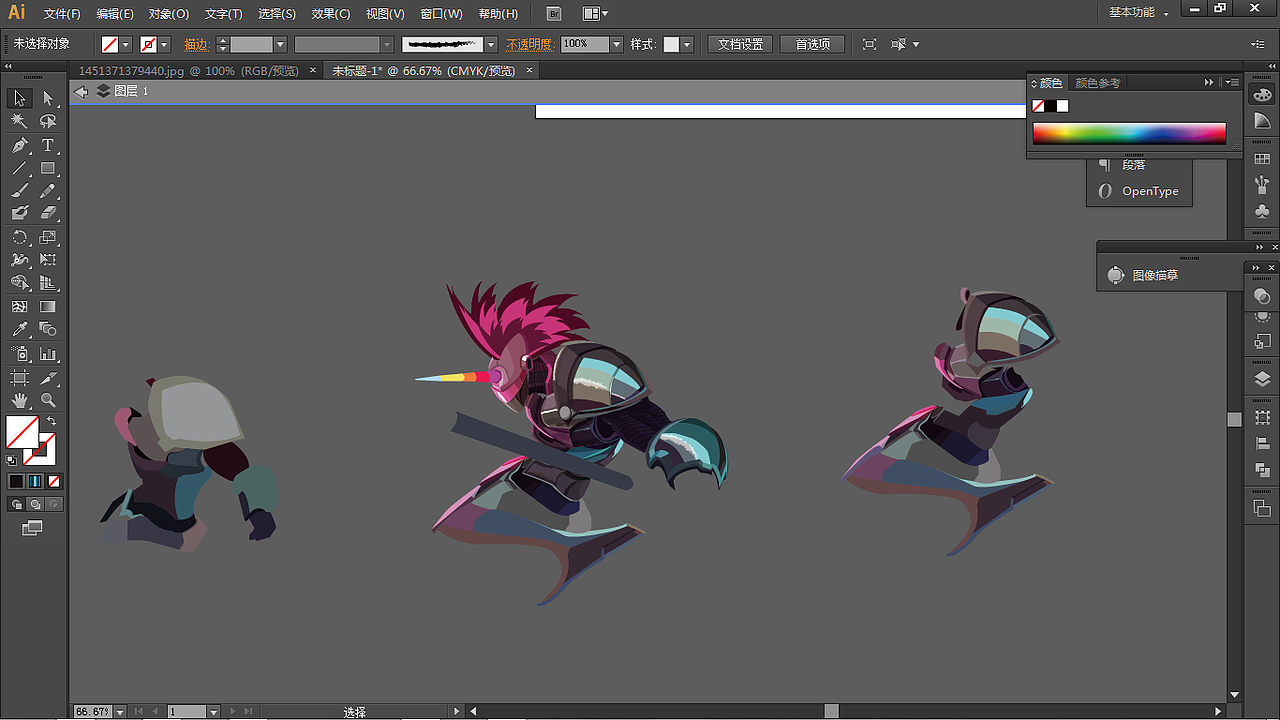Screen dimensions: 1280x720
Task: Select the Eraser tool
Action: [x=48, y=213]
